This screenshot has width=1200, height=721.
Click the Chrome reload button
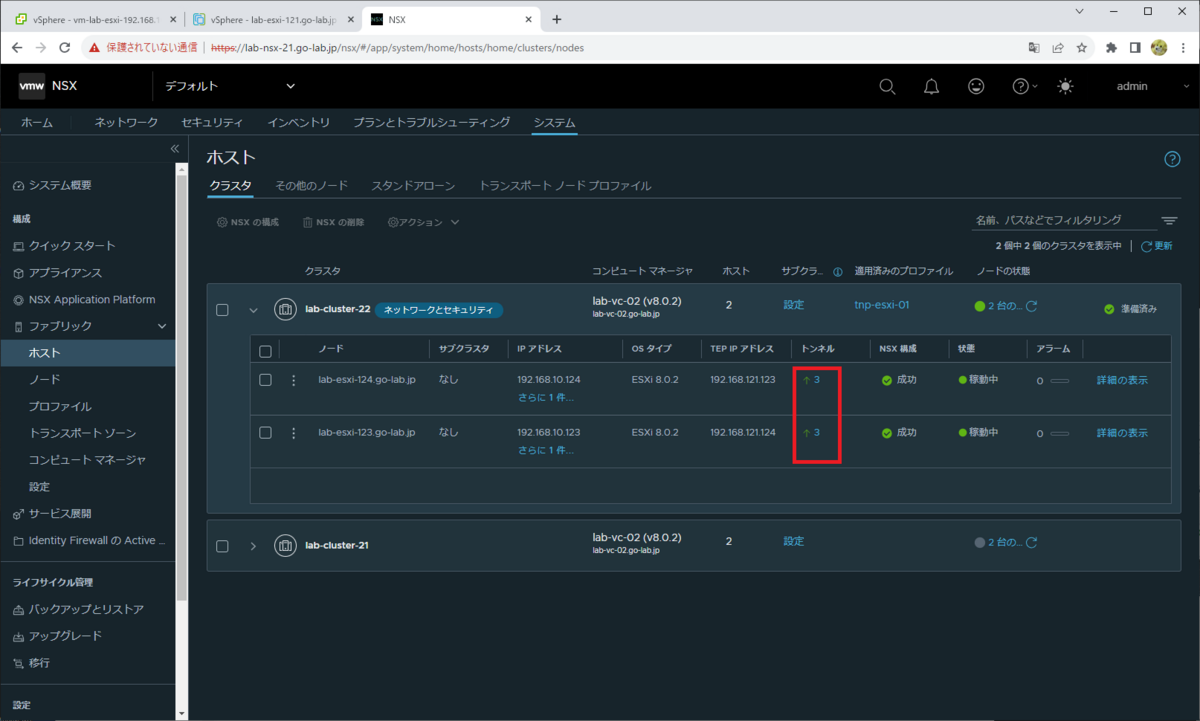(65, 47)
